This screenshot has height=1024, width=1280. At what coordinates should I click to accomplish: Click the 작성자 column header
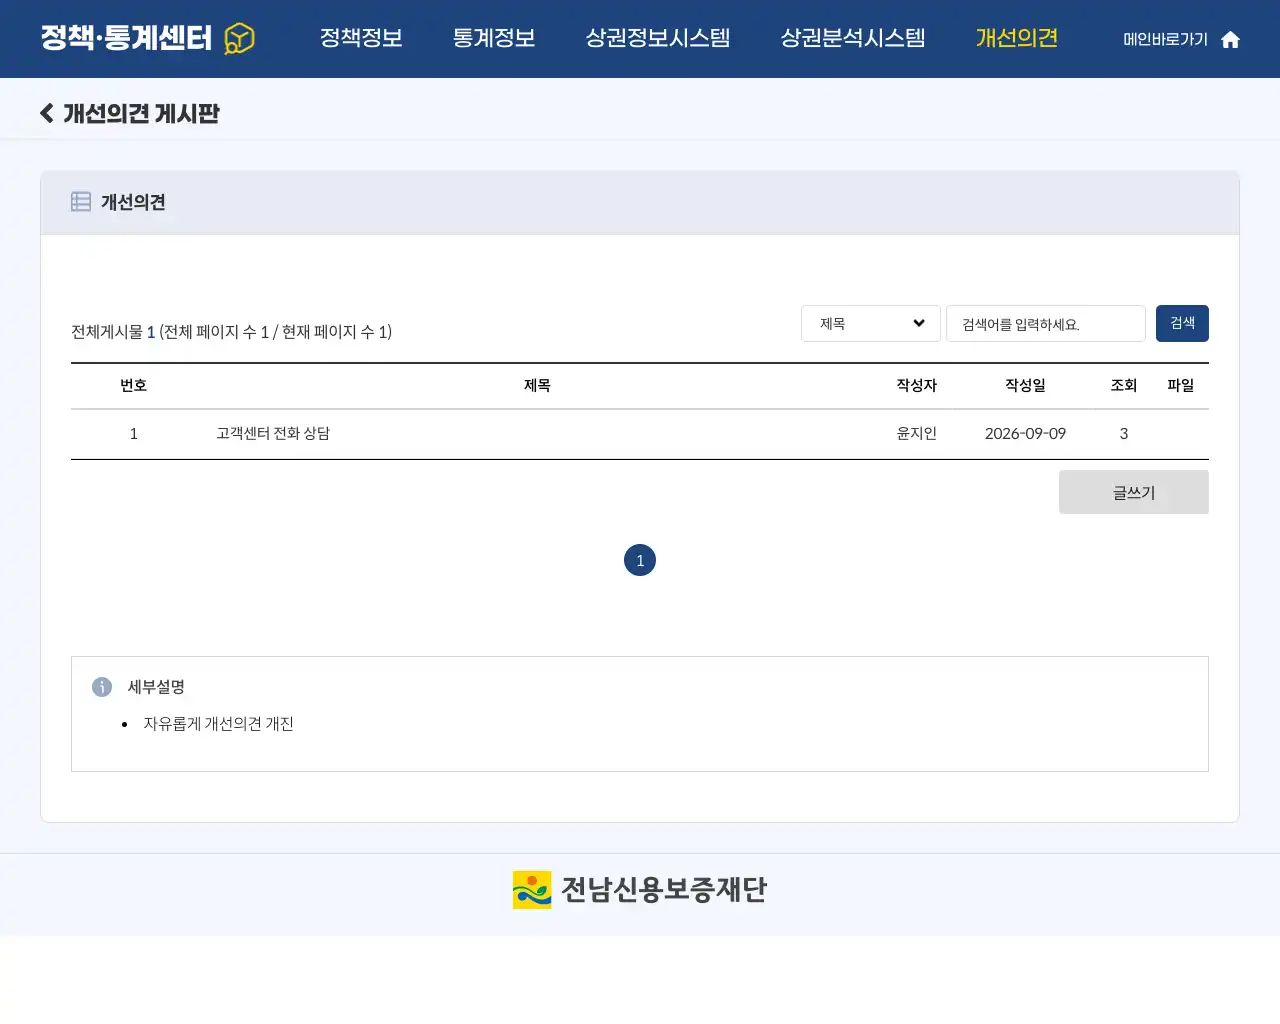pos(916,385)
